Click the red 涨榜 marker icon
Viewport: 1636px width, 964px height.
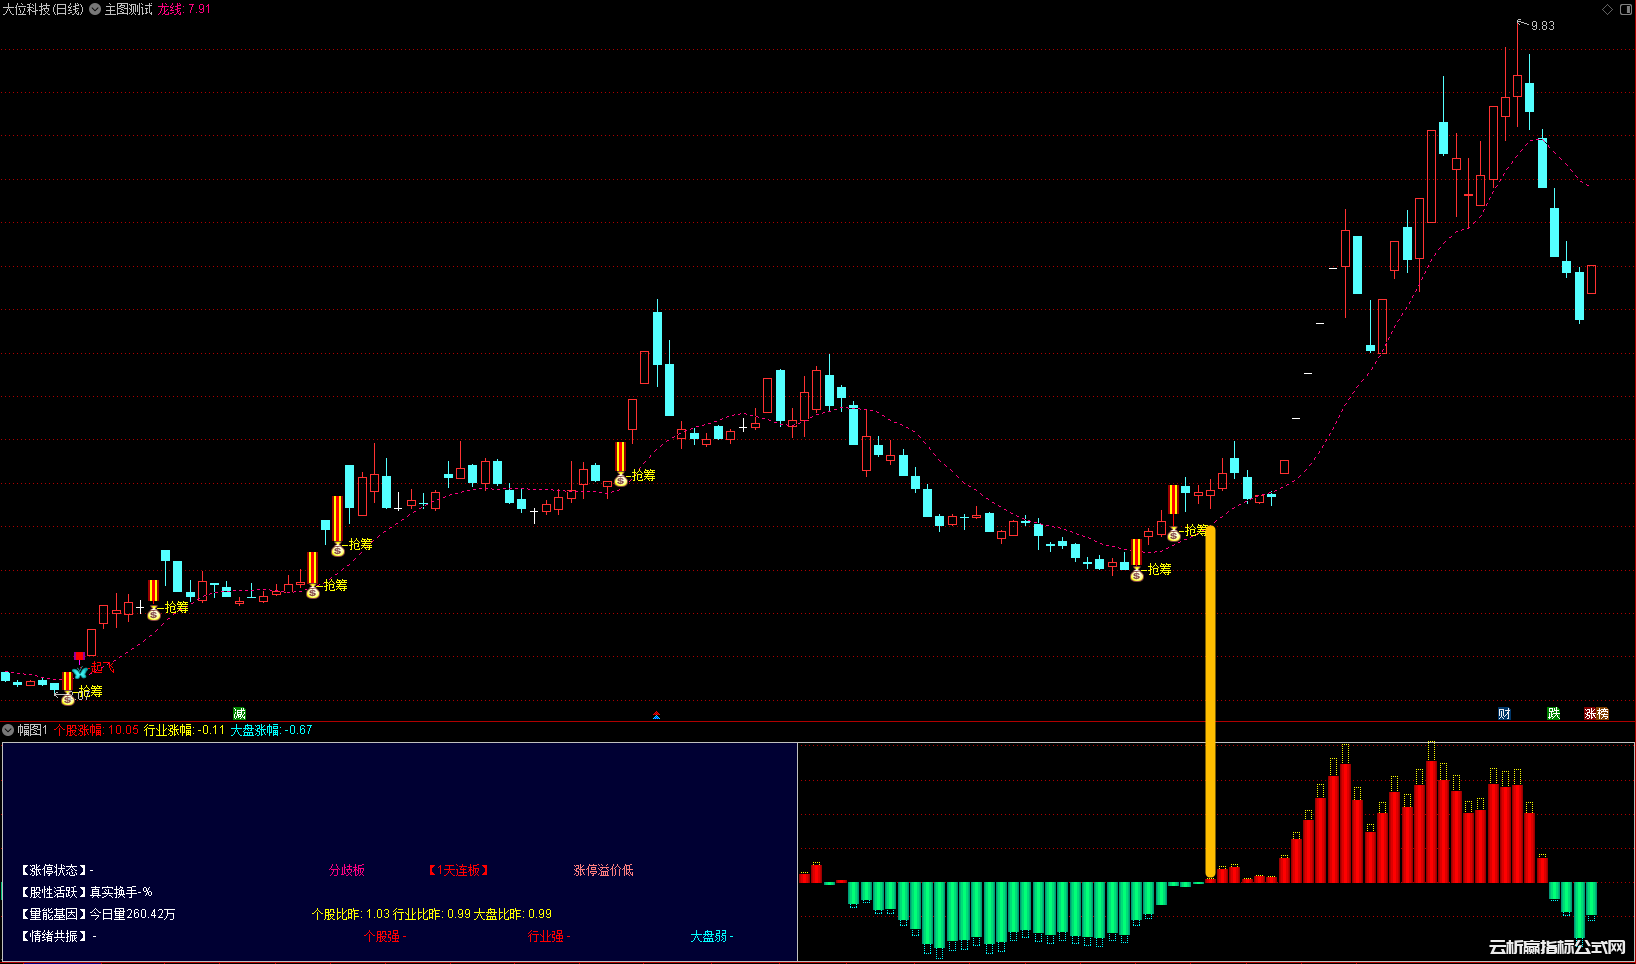click(x=1597, y=713)
